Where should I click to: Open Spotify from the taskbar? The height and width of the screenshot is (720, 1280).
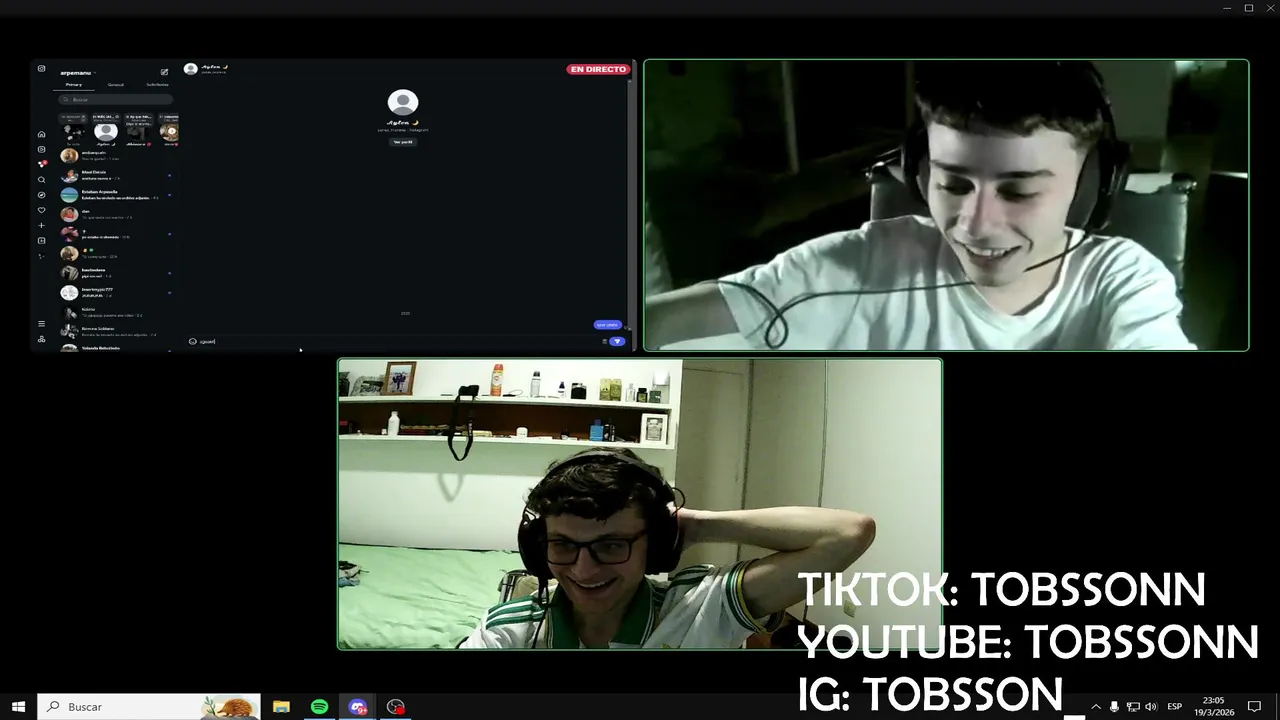(319, 707)
